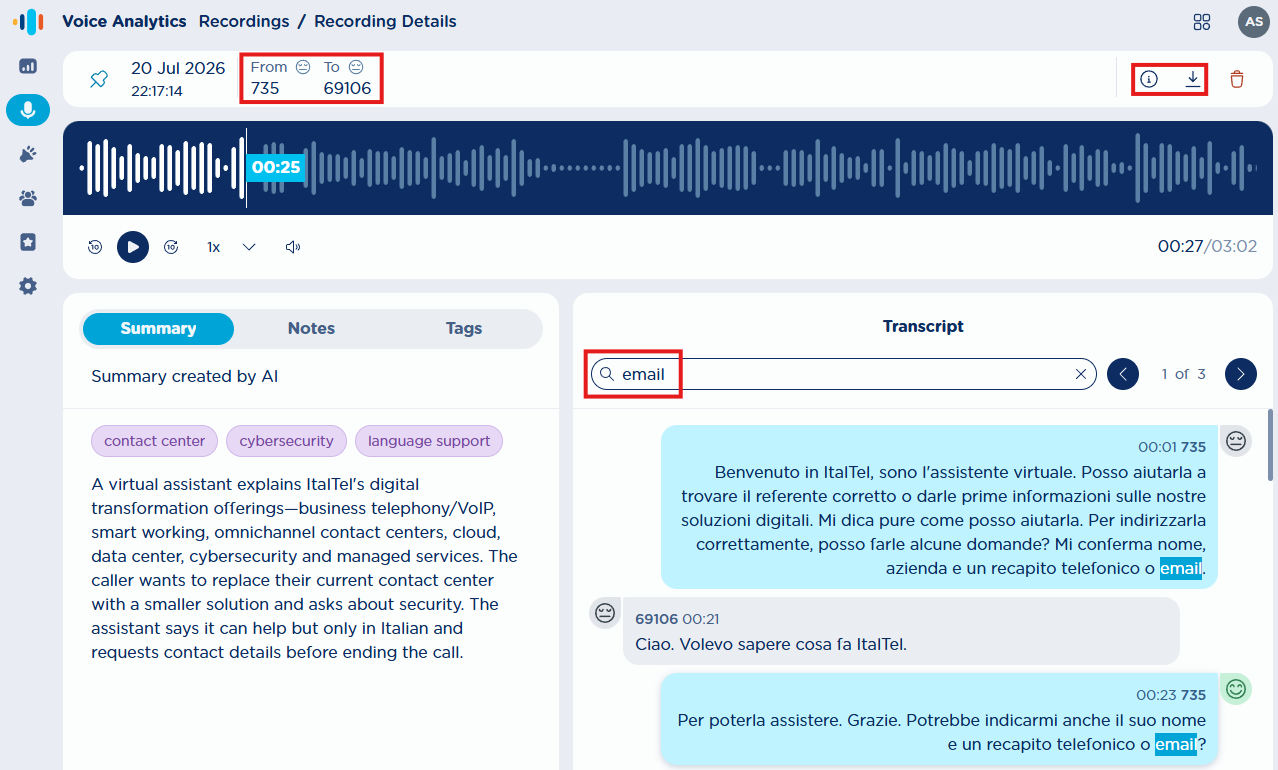Open recording info details icon
1278x770 pixels.
1149,79
